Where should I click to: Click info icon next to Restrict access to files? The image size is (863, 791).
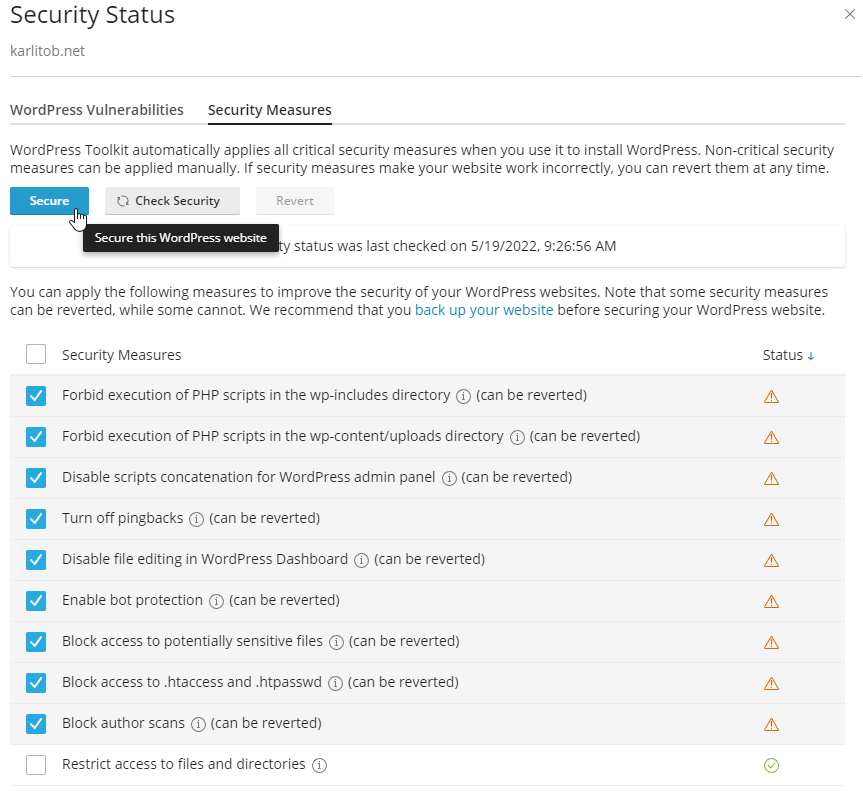pyautogui.click(x=318, y=764)
